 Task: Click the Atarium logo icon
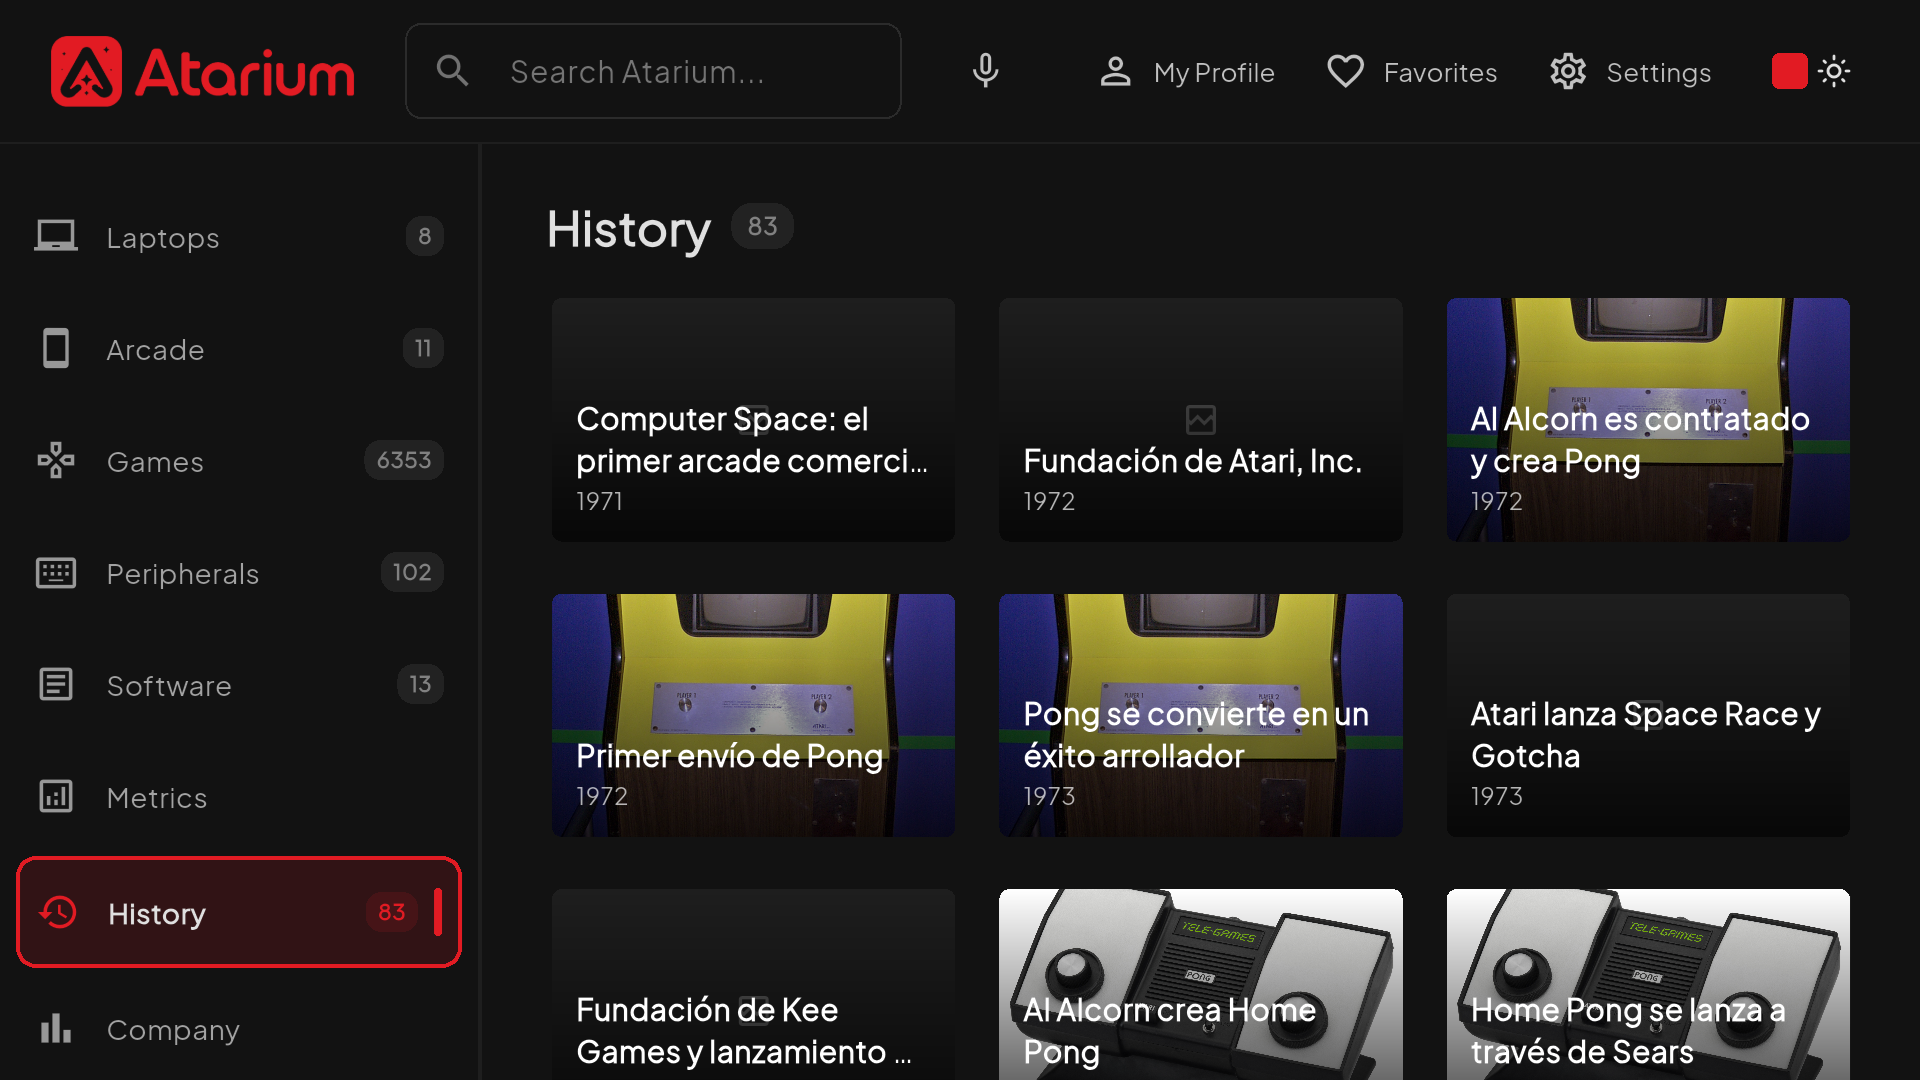coord(86,71)
